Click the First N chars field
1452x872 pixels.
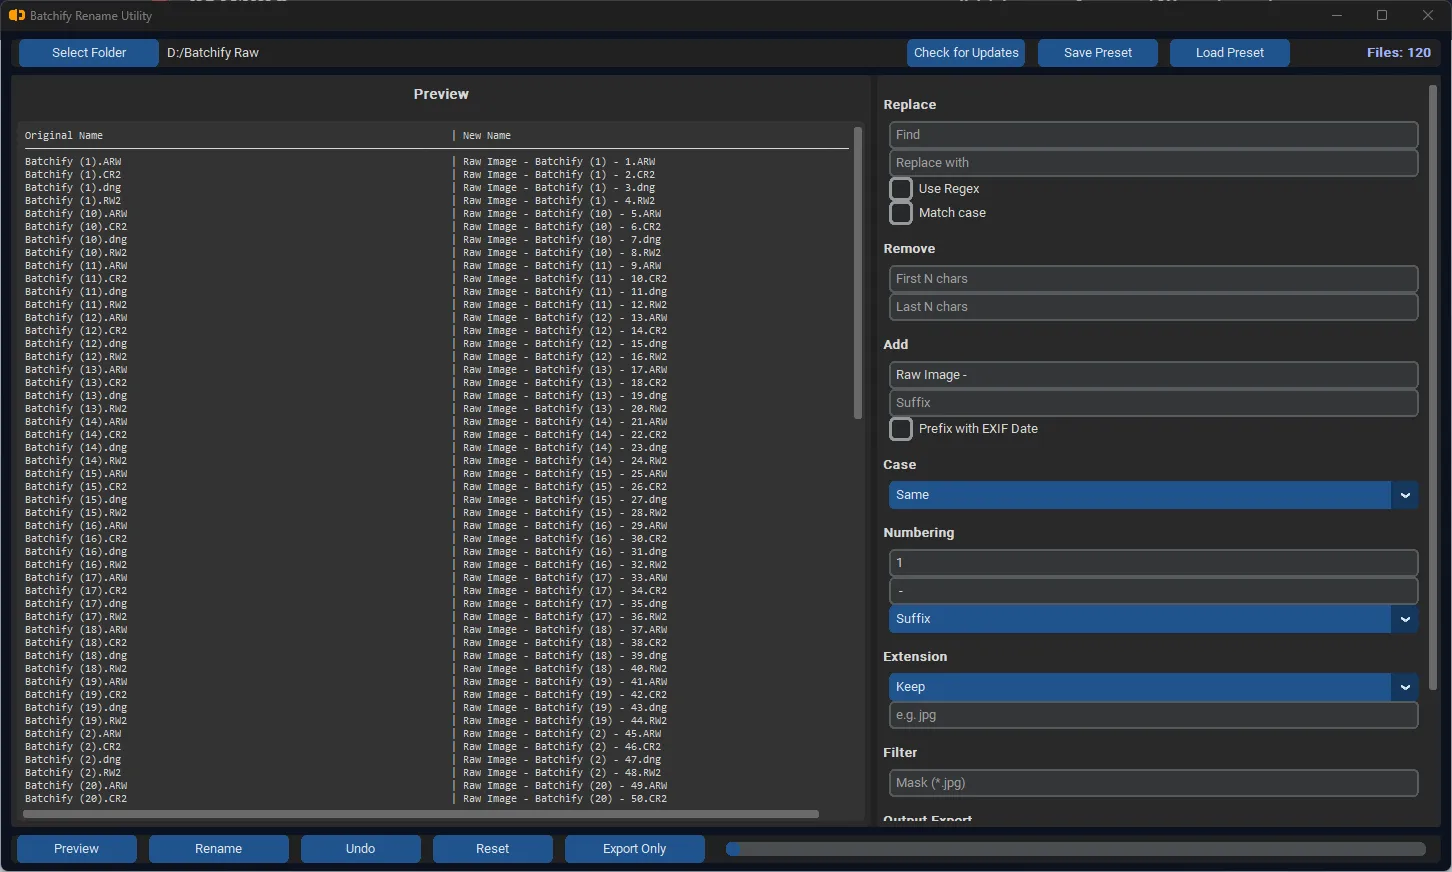click(1152, 279)
